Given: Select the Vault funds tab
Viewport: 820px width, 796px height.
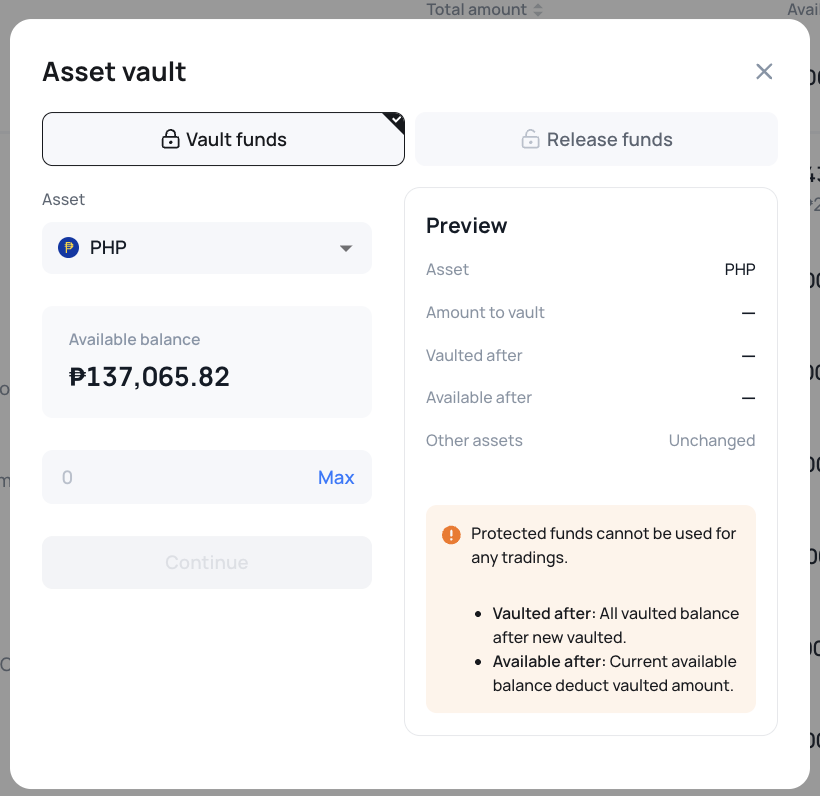Looking at the screenshot, I should pyautogui.click(x=223, y=139).
